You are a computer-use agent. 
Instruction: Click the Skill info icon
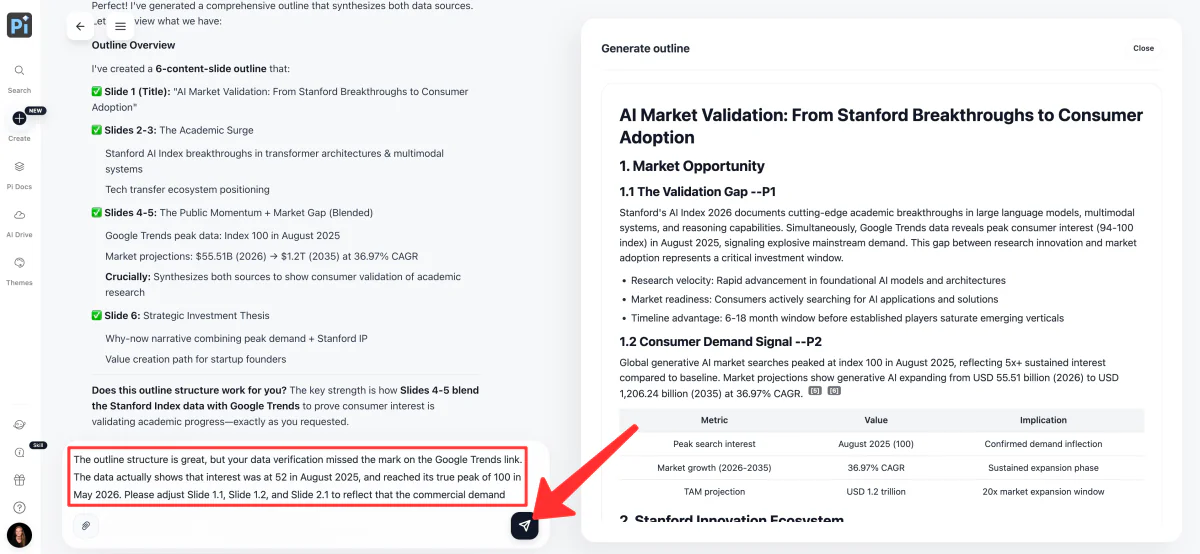19,453
